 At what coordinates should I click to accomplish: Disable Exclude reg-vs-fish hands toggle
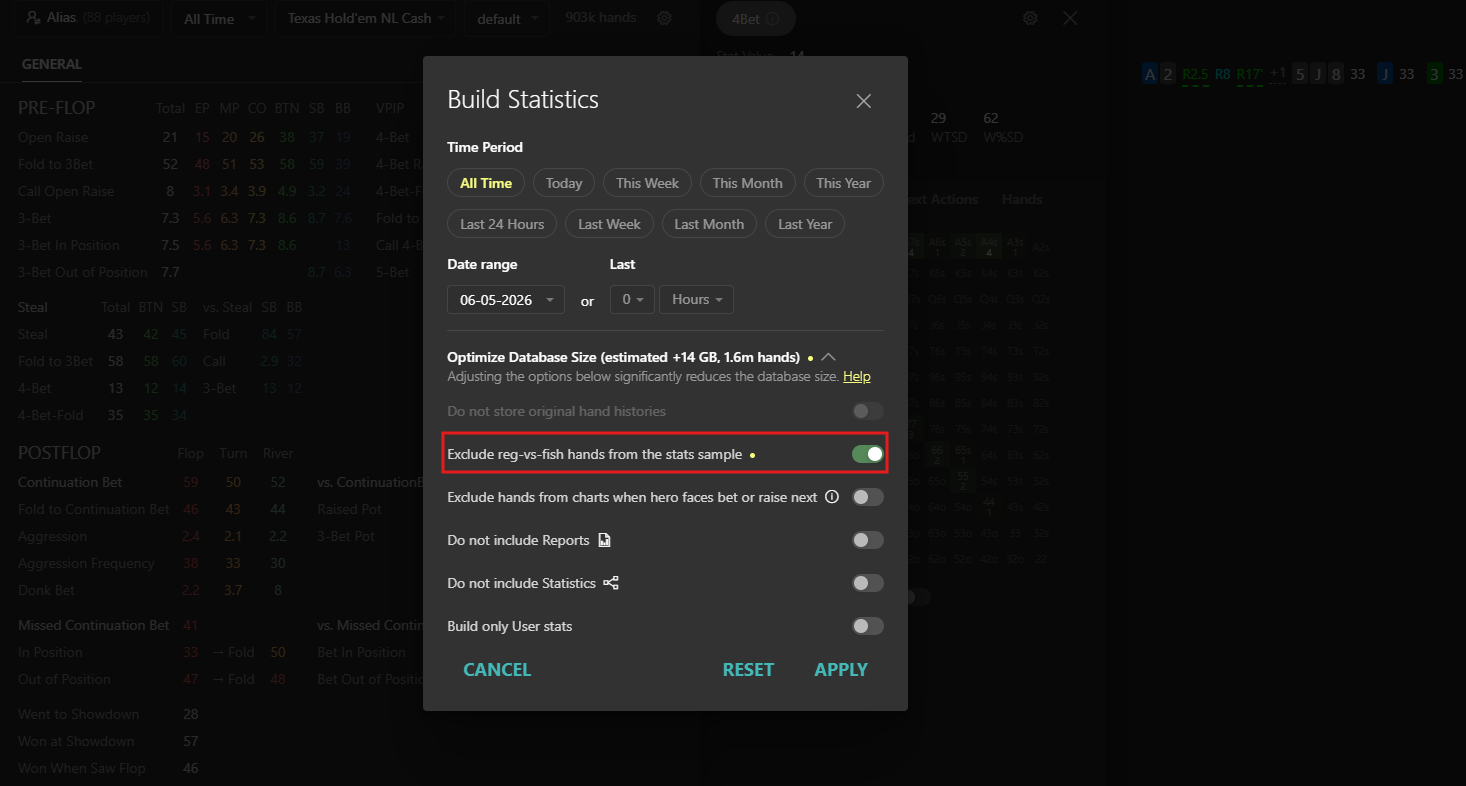click(868, 454)
